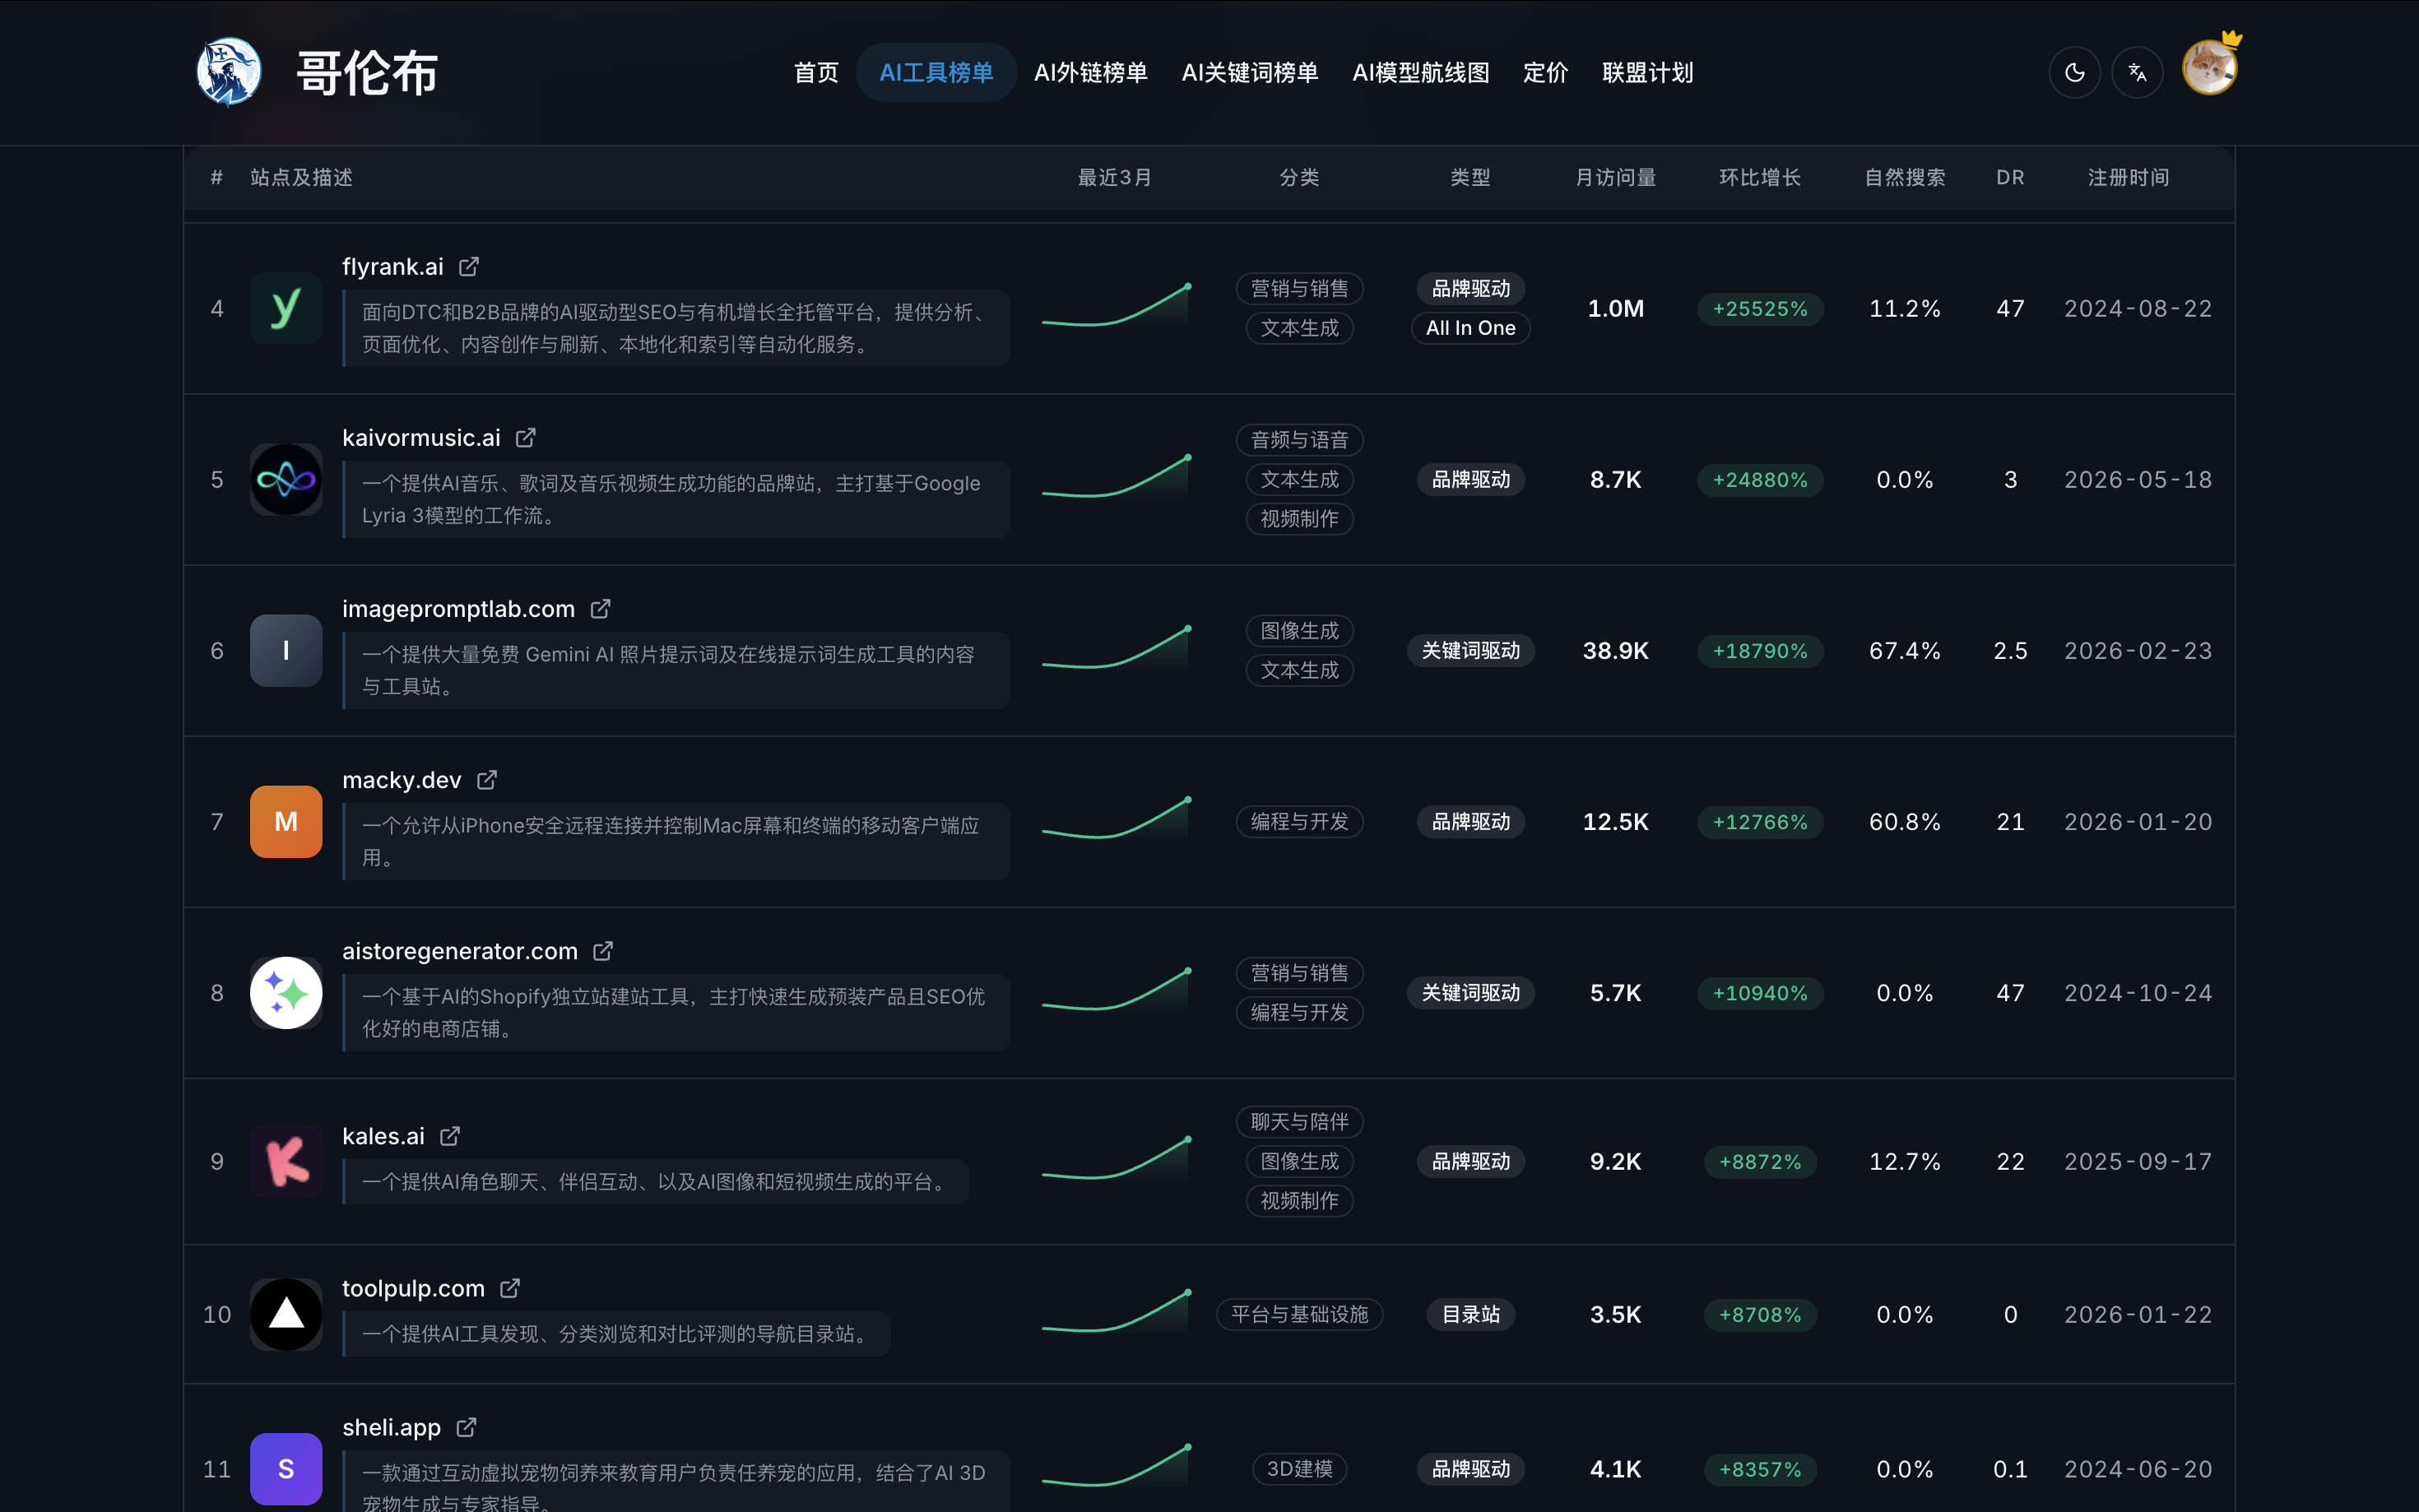This screenshot has width=2419, height=1512.
Task: Open the AI关键词榜单 nav item
Action: (1249, 72)
